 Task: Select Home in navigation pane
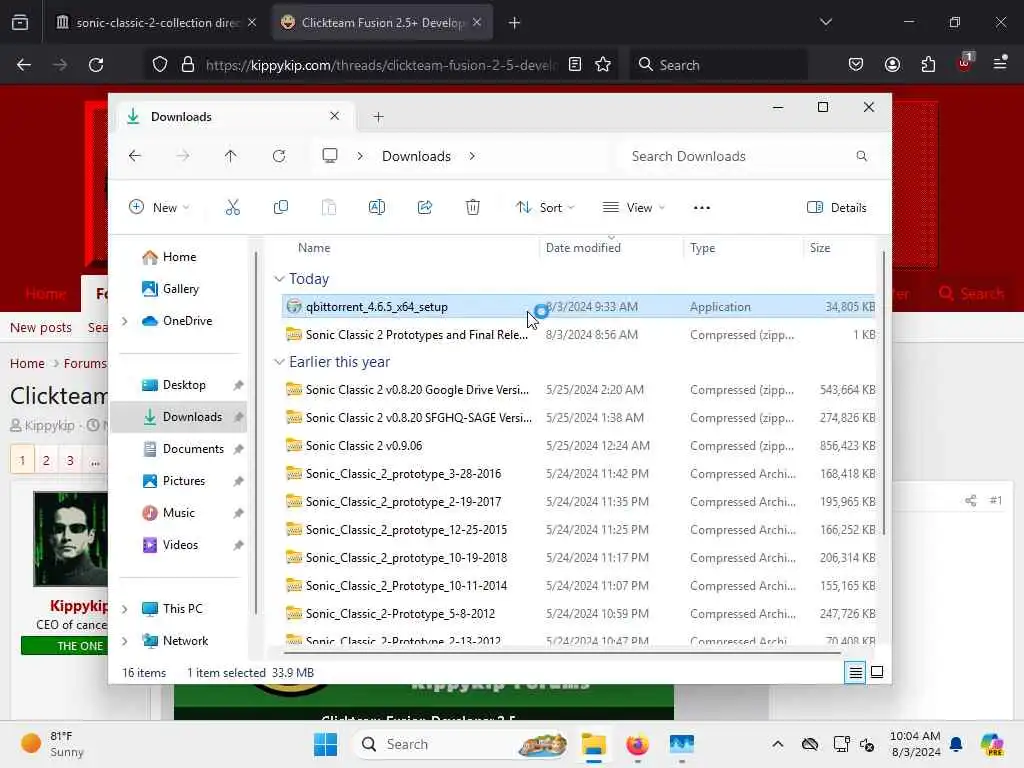(179, 257)
